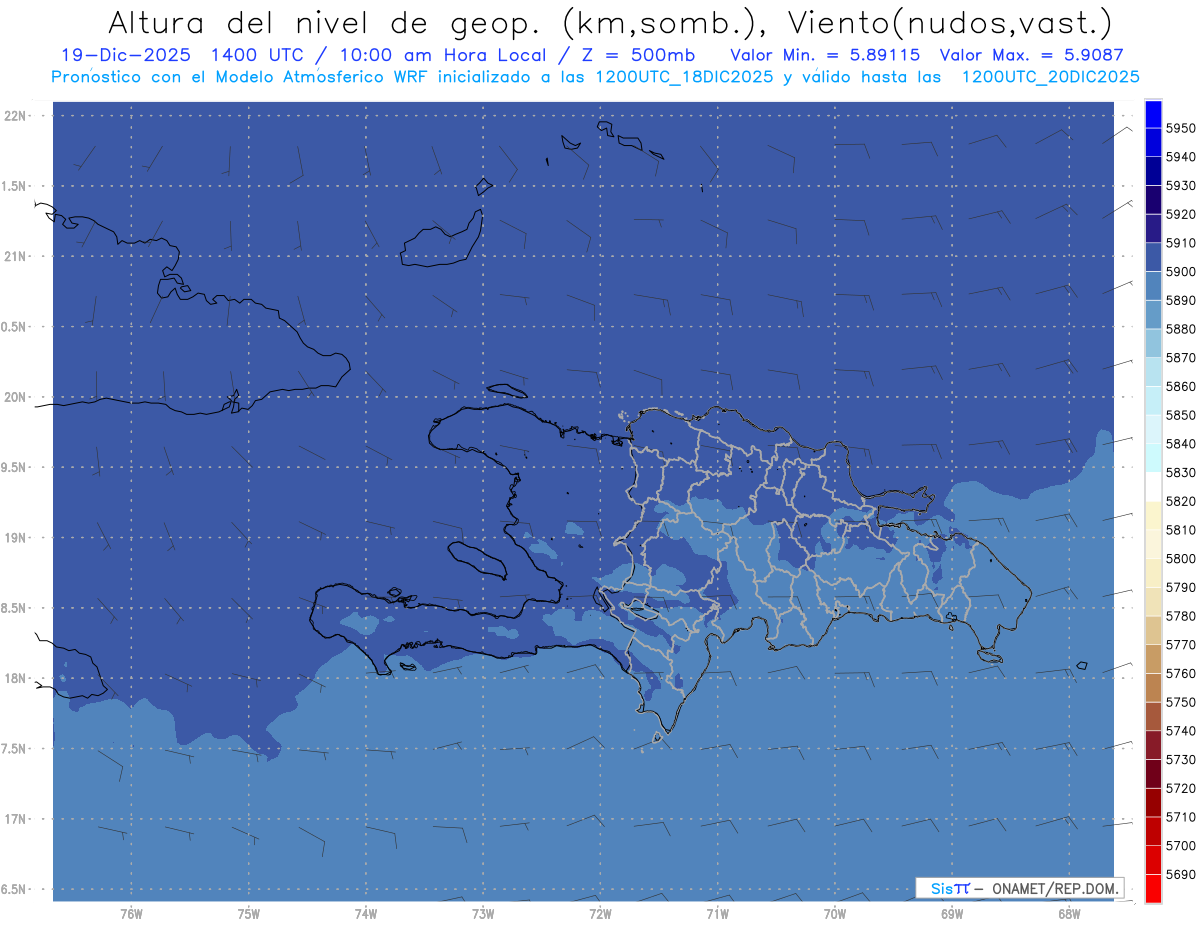This screenshot has width=1200, height=927.
Task: Click the '5880' colorbar label
Action: [1181, 329]
